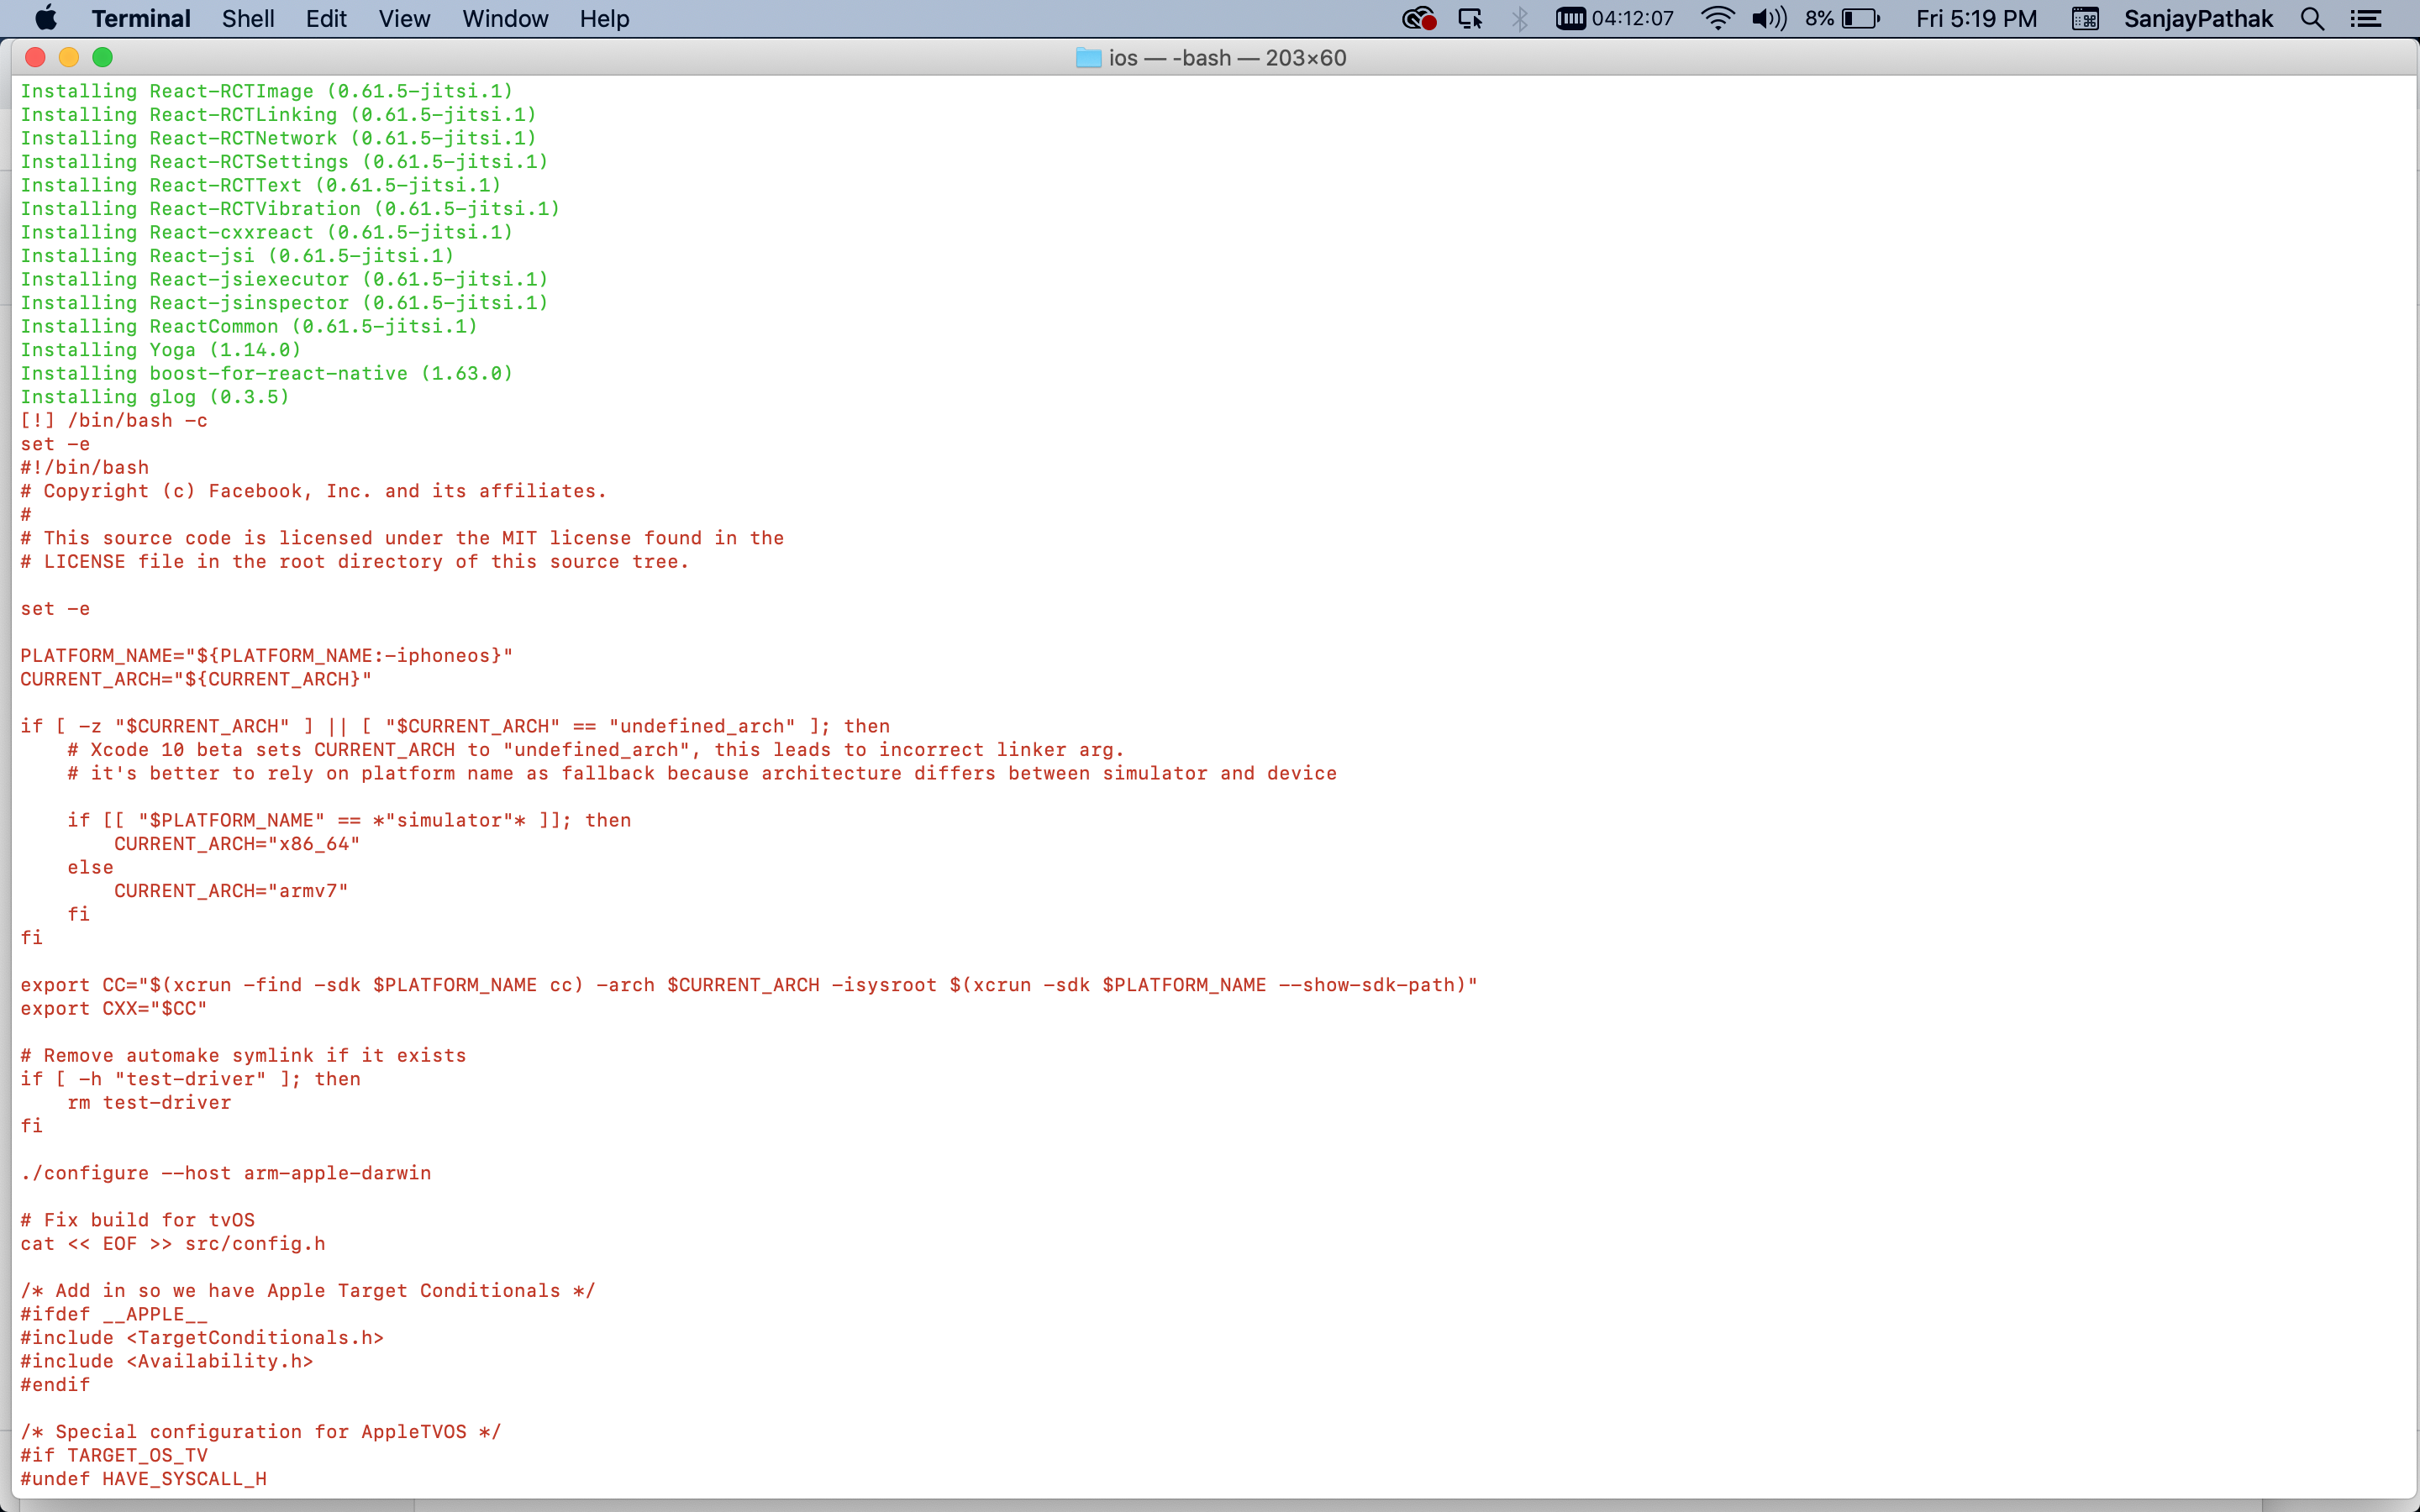Open the Apple menu
2420x1512 pixels.
pos(46,18)
